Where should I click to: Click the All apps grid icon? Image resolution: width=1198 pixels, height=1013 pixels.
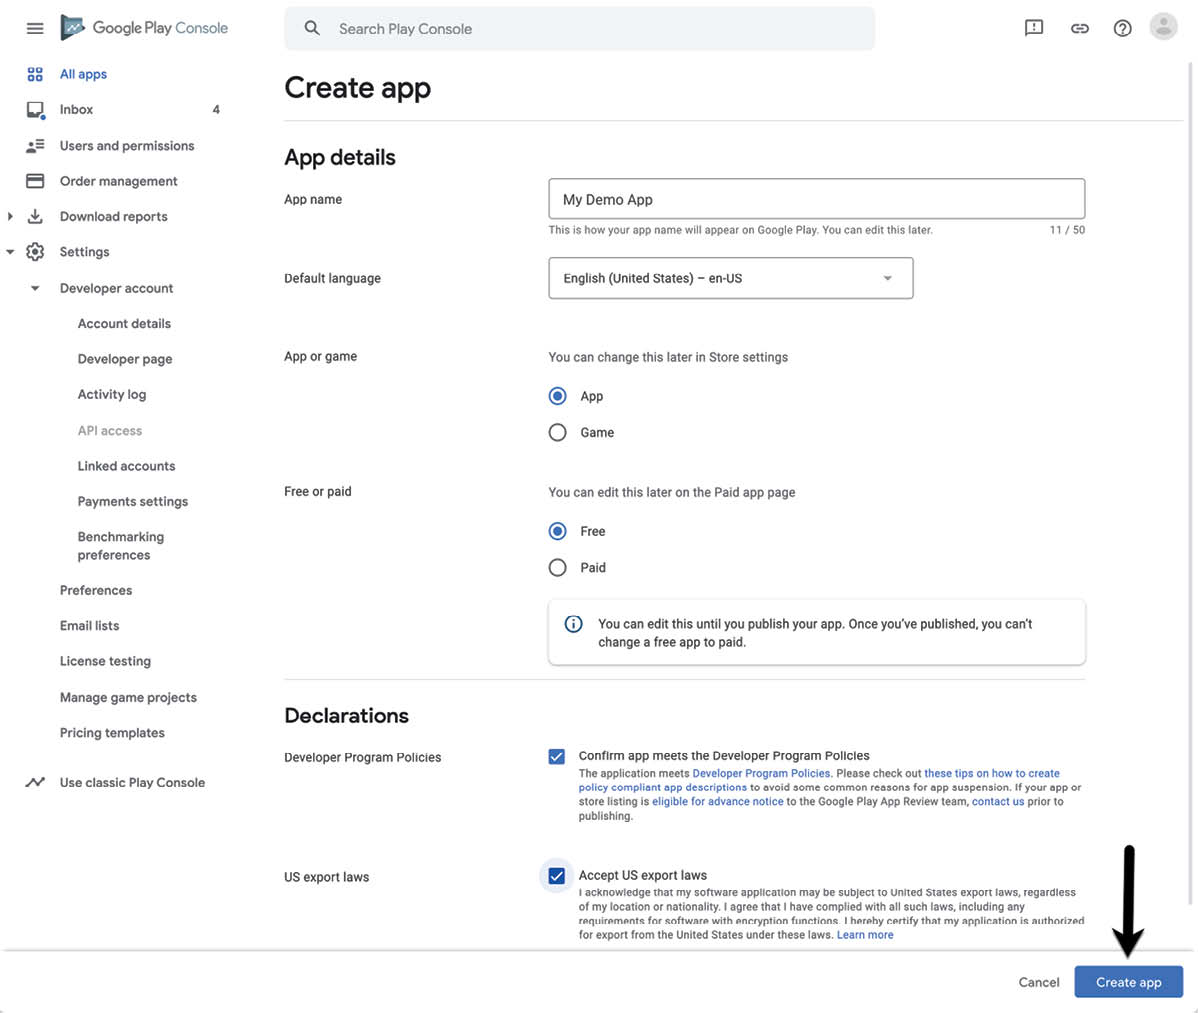(x=35, y=74)
